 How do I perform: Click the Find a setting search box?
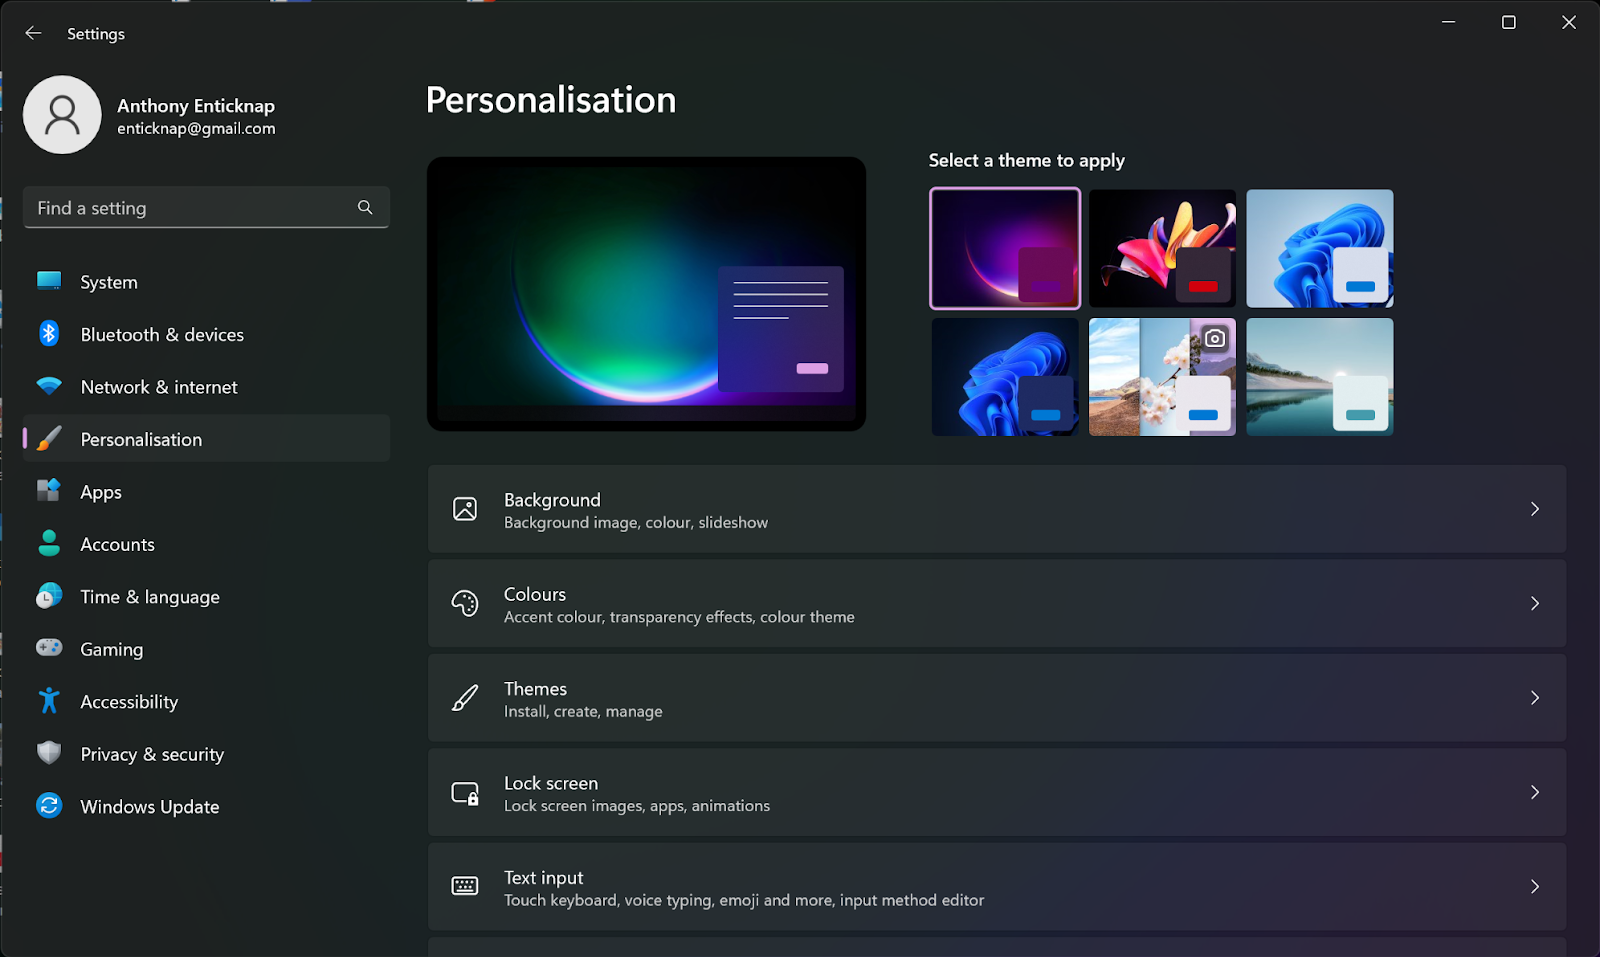[x=206, y=207]
